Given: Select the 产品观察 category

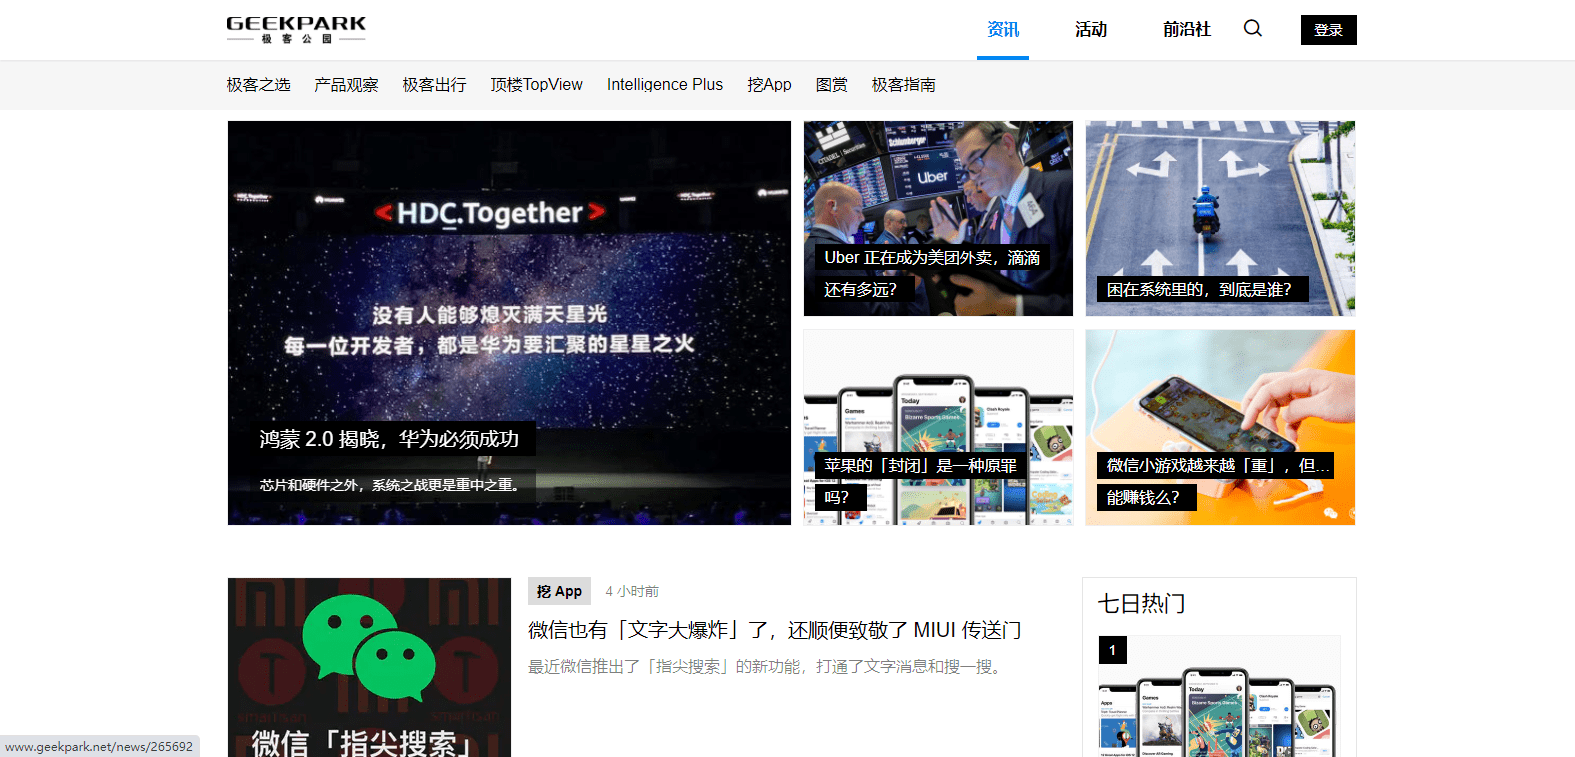Looking at the screenshot, I should tap(346, 85).
